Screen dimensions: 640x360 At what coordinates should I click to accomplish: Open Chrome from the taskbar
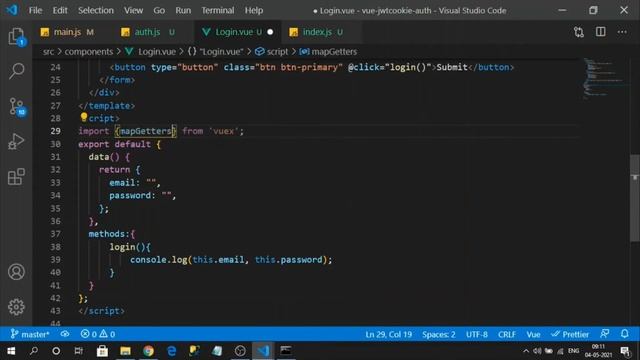[x=148, y=351]
